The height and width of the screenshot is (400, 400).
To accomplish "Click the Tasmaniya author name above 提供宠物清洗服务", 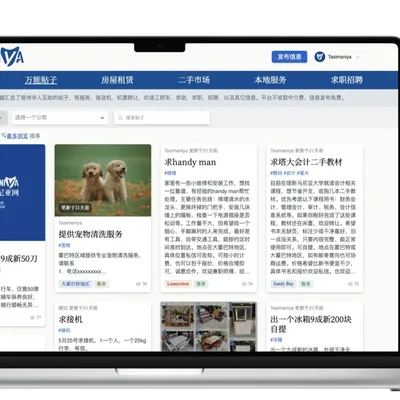I will coord(70,223).
